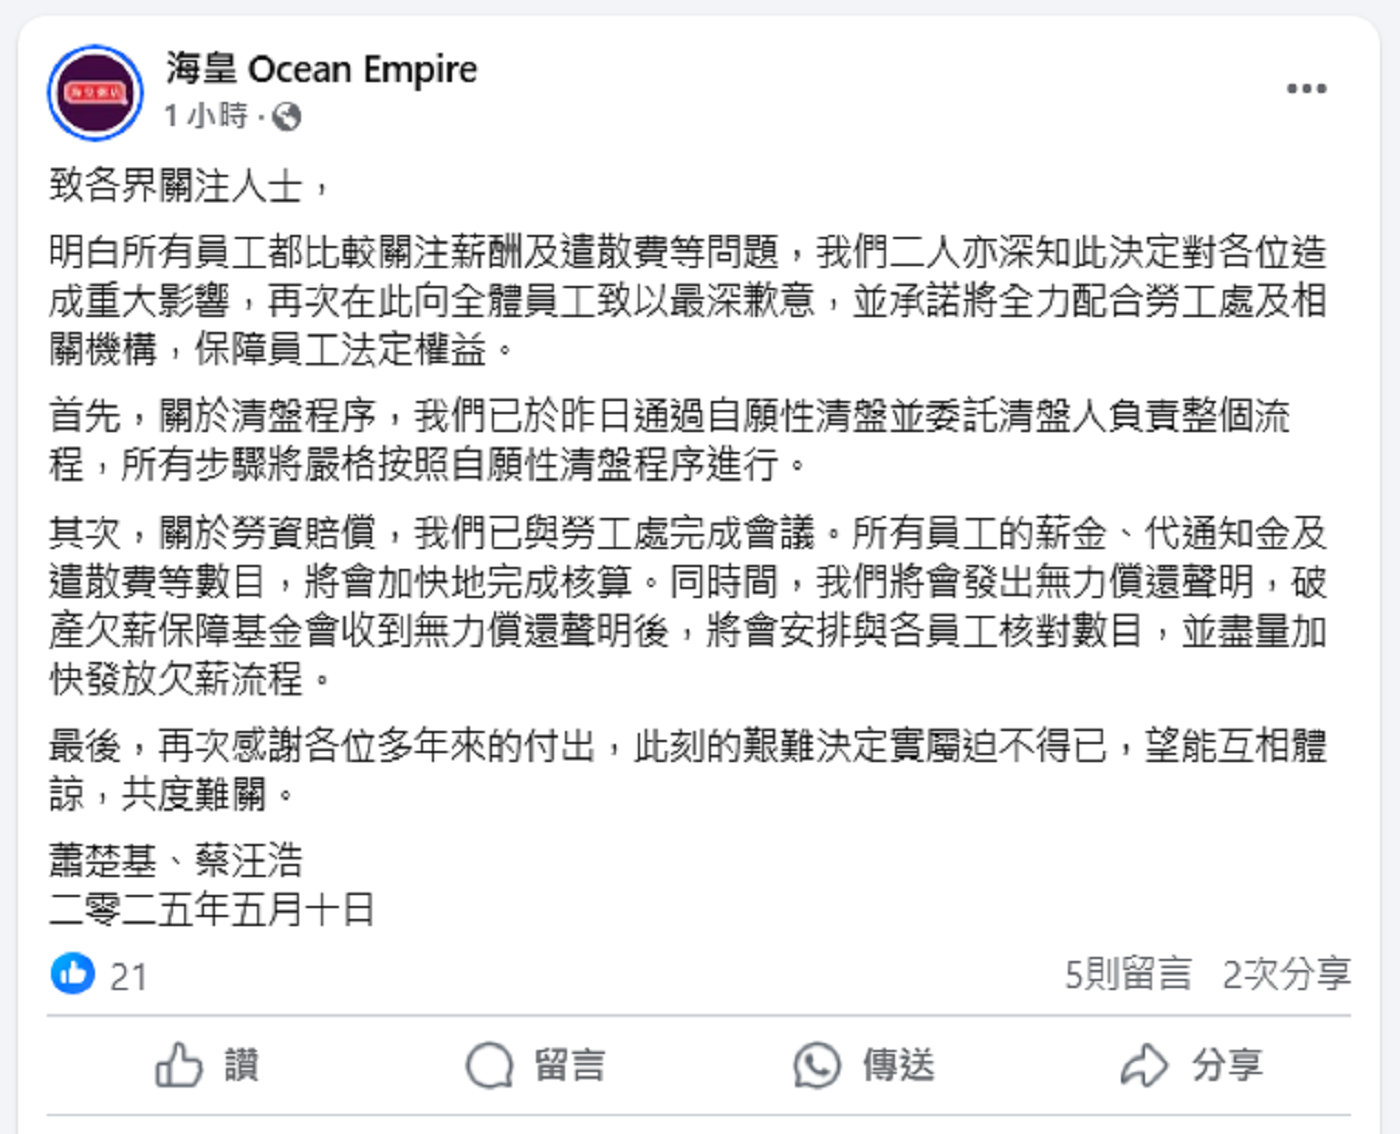Click the paragraph beginning with 其次
The image size is (1400, 1134).
coord(686,605)
